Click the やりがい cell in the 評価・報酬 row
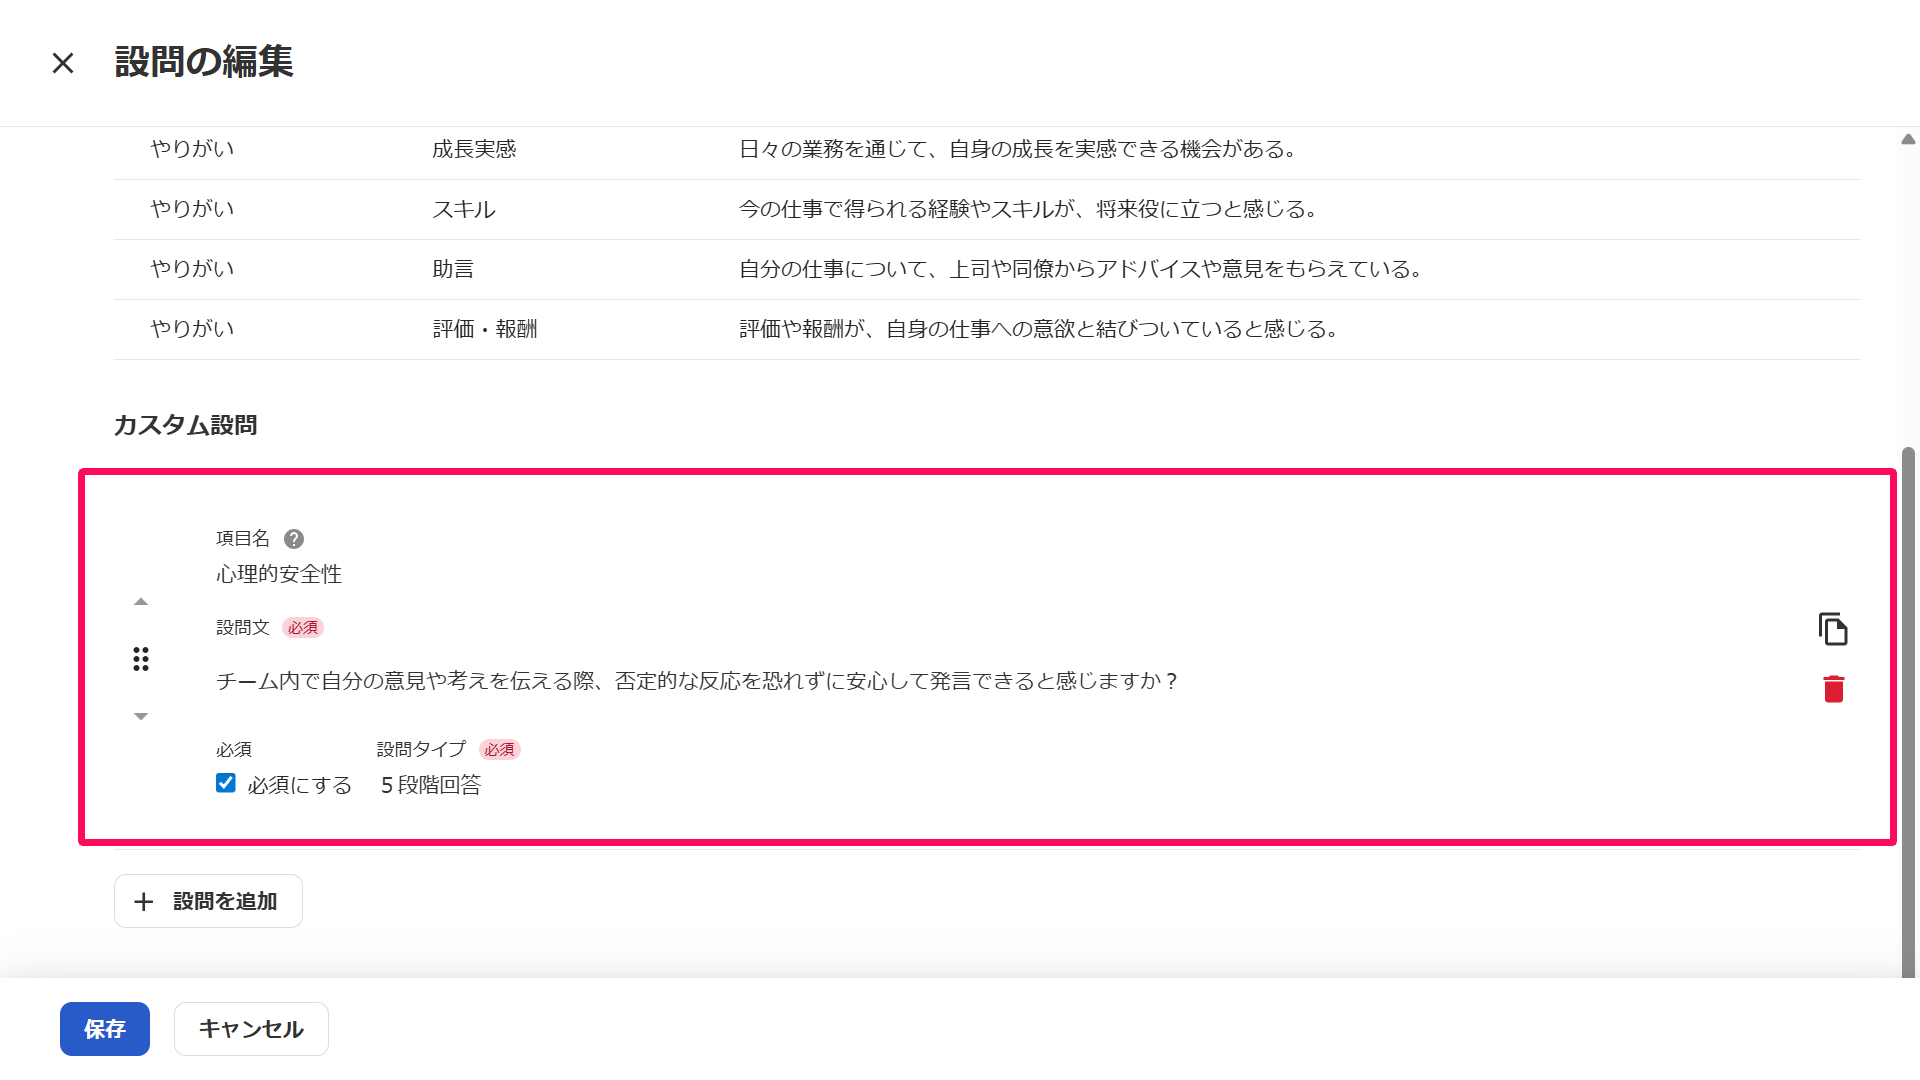Screen dimensions: 1920x1080 pyautogui.click(x=193, y=329)
